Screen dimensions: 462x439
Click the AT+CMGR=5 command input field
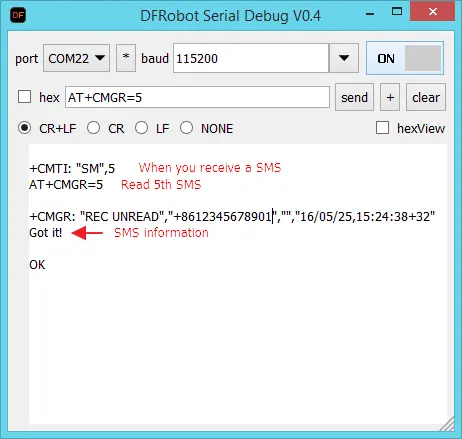197,97
